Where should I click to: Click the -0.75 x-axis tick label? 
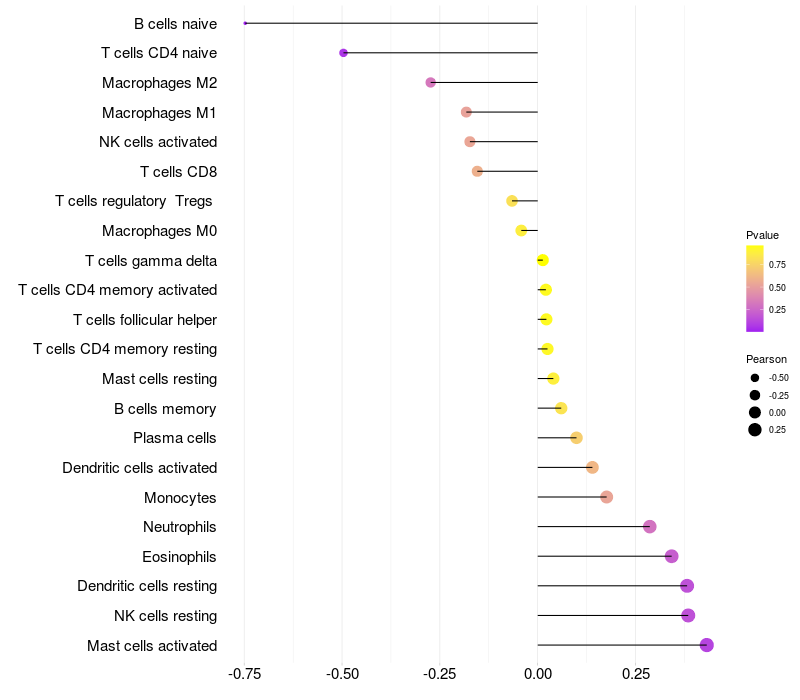(245, 675)
